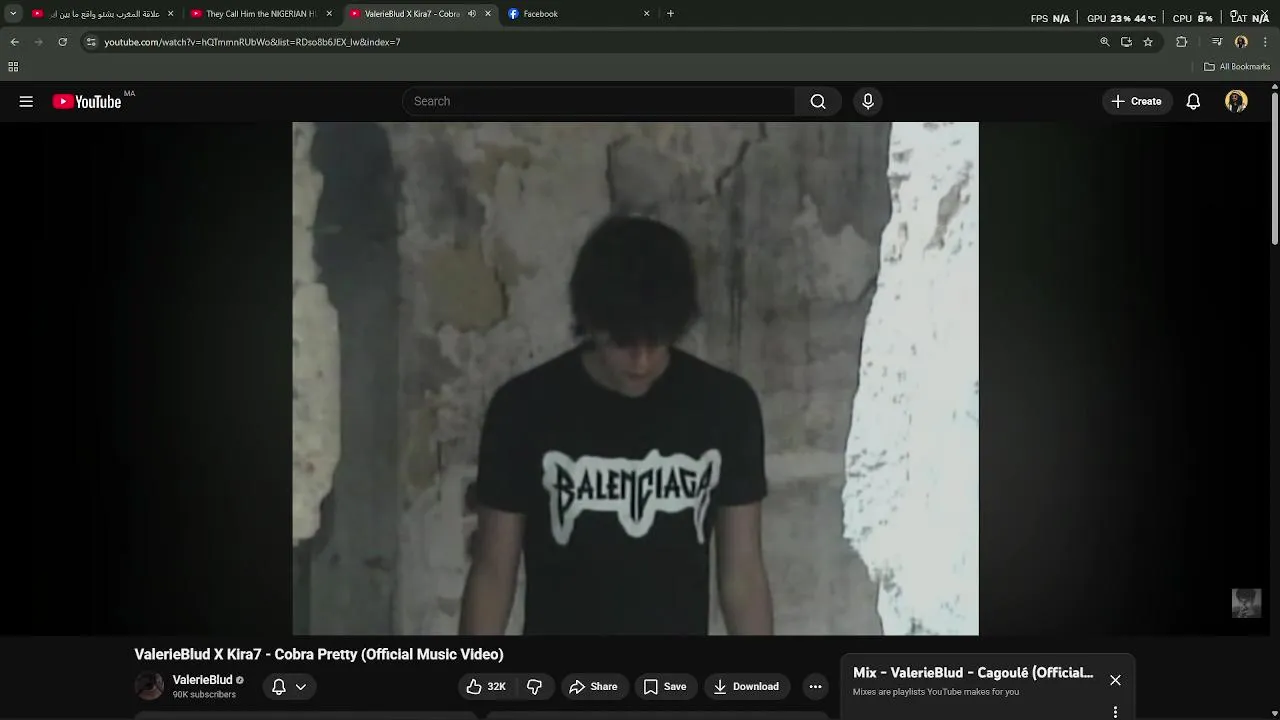Open the YouTube guide hamburger menu
The image size is (1280, 720).
pos(26,101)
